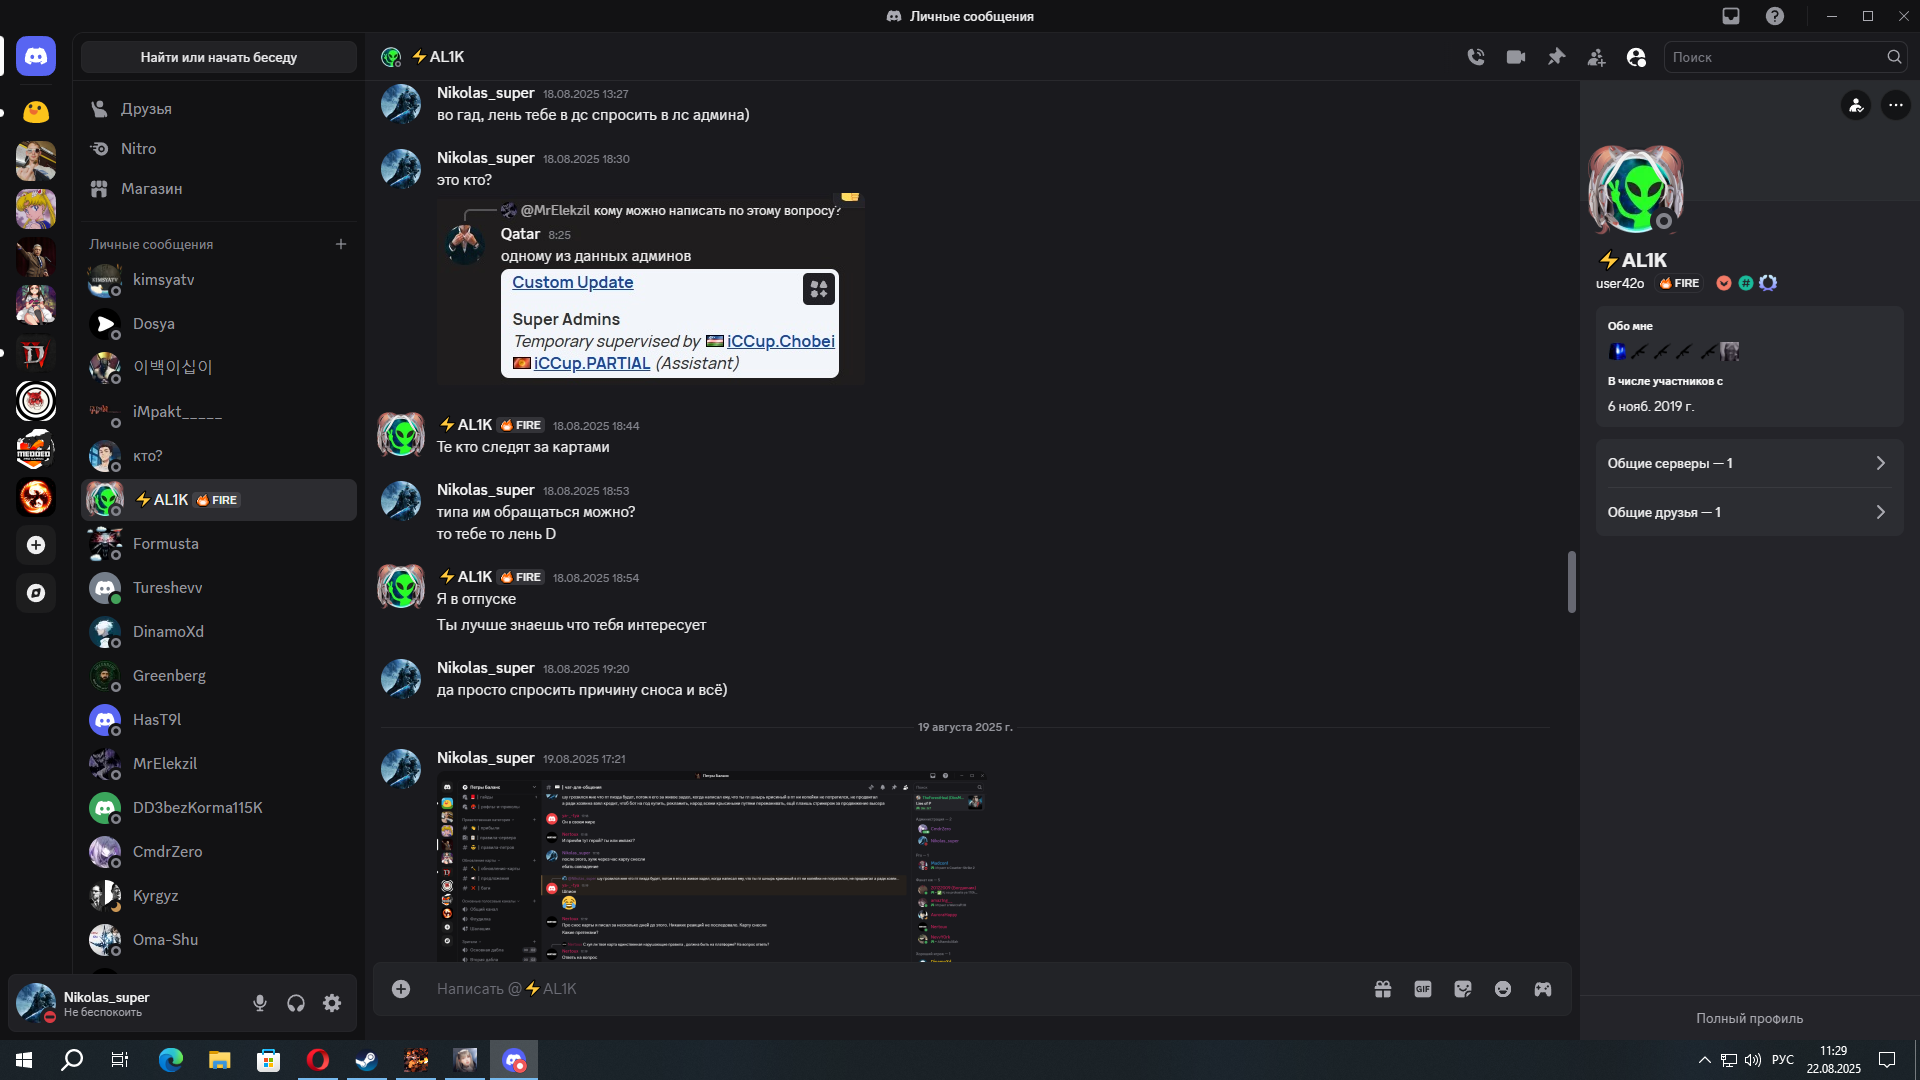Open the iCCup.Chobei link
Image resolution: width=1920 pixels, height=1080 pixels.
click(781, 341)
